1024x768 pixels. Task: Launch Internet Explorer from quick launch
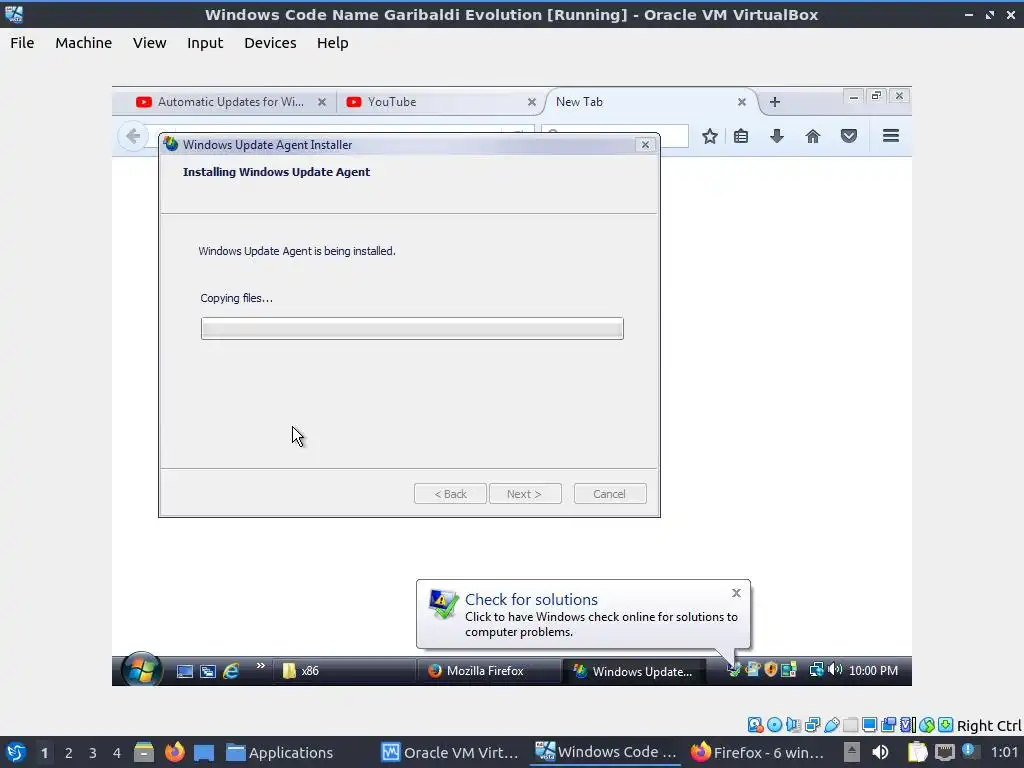tap(231, 671)
